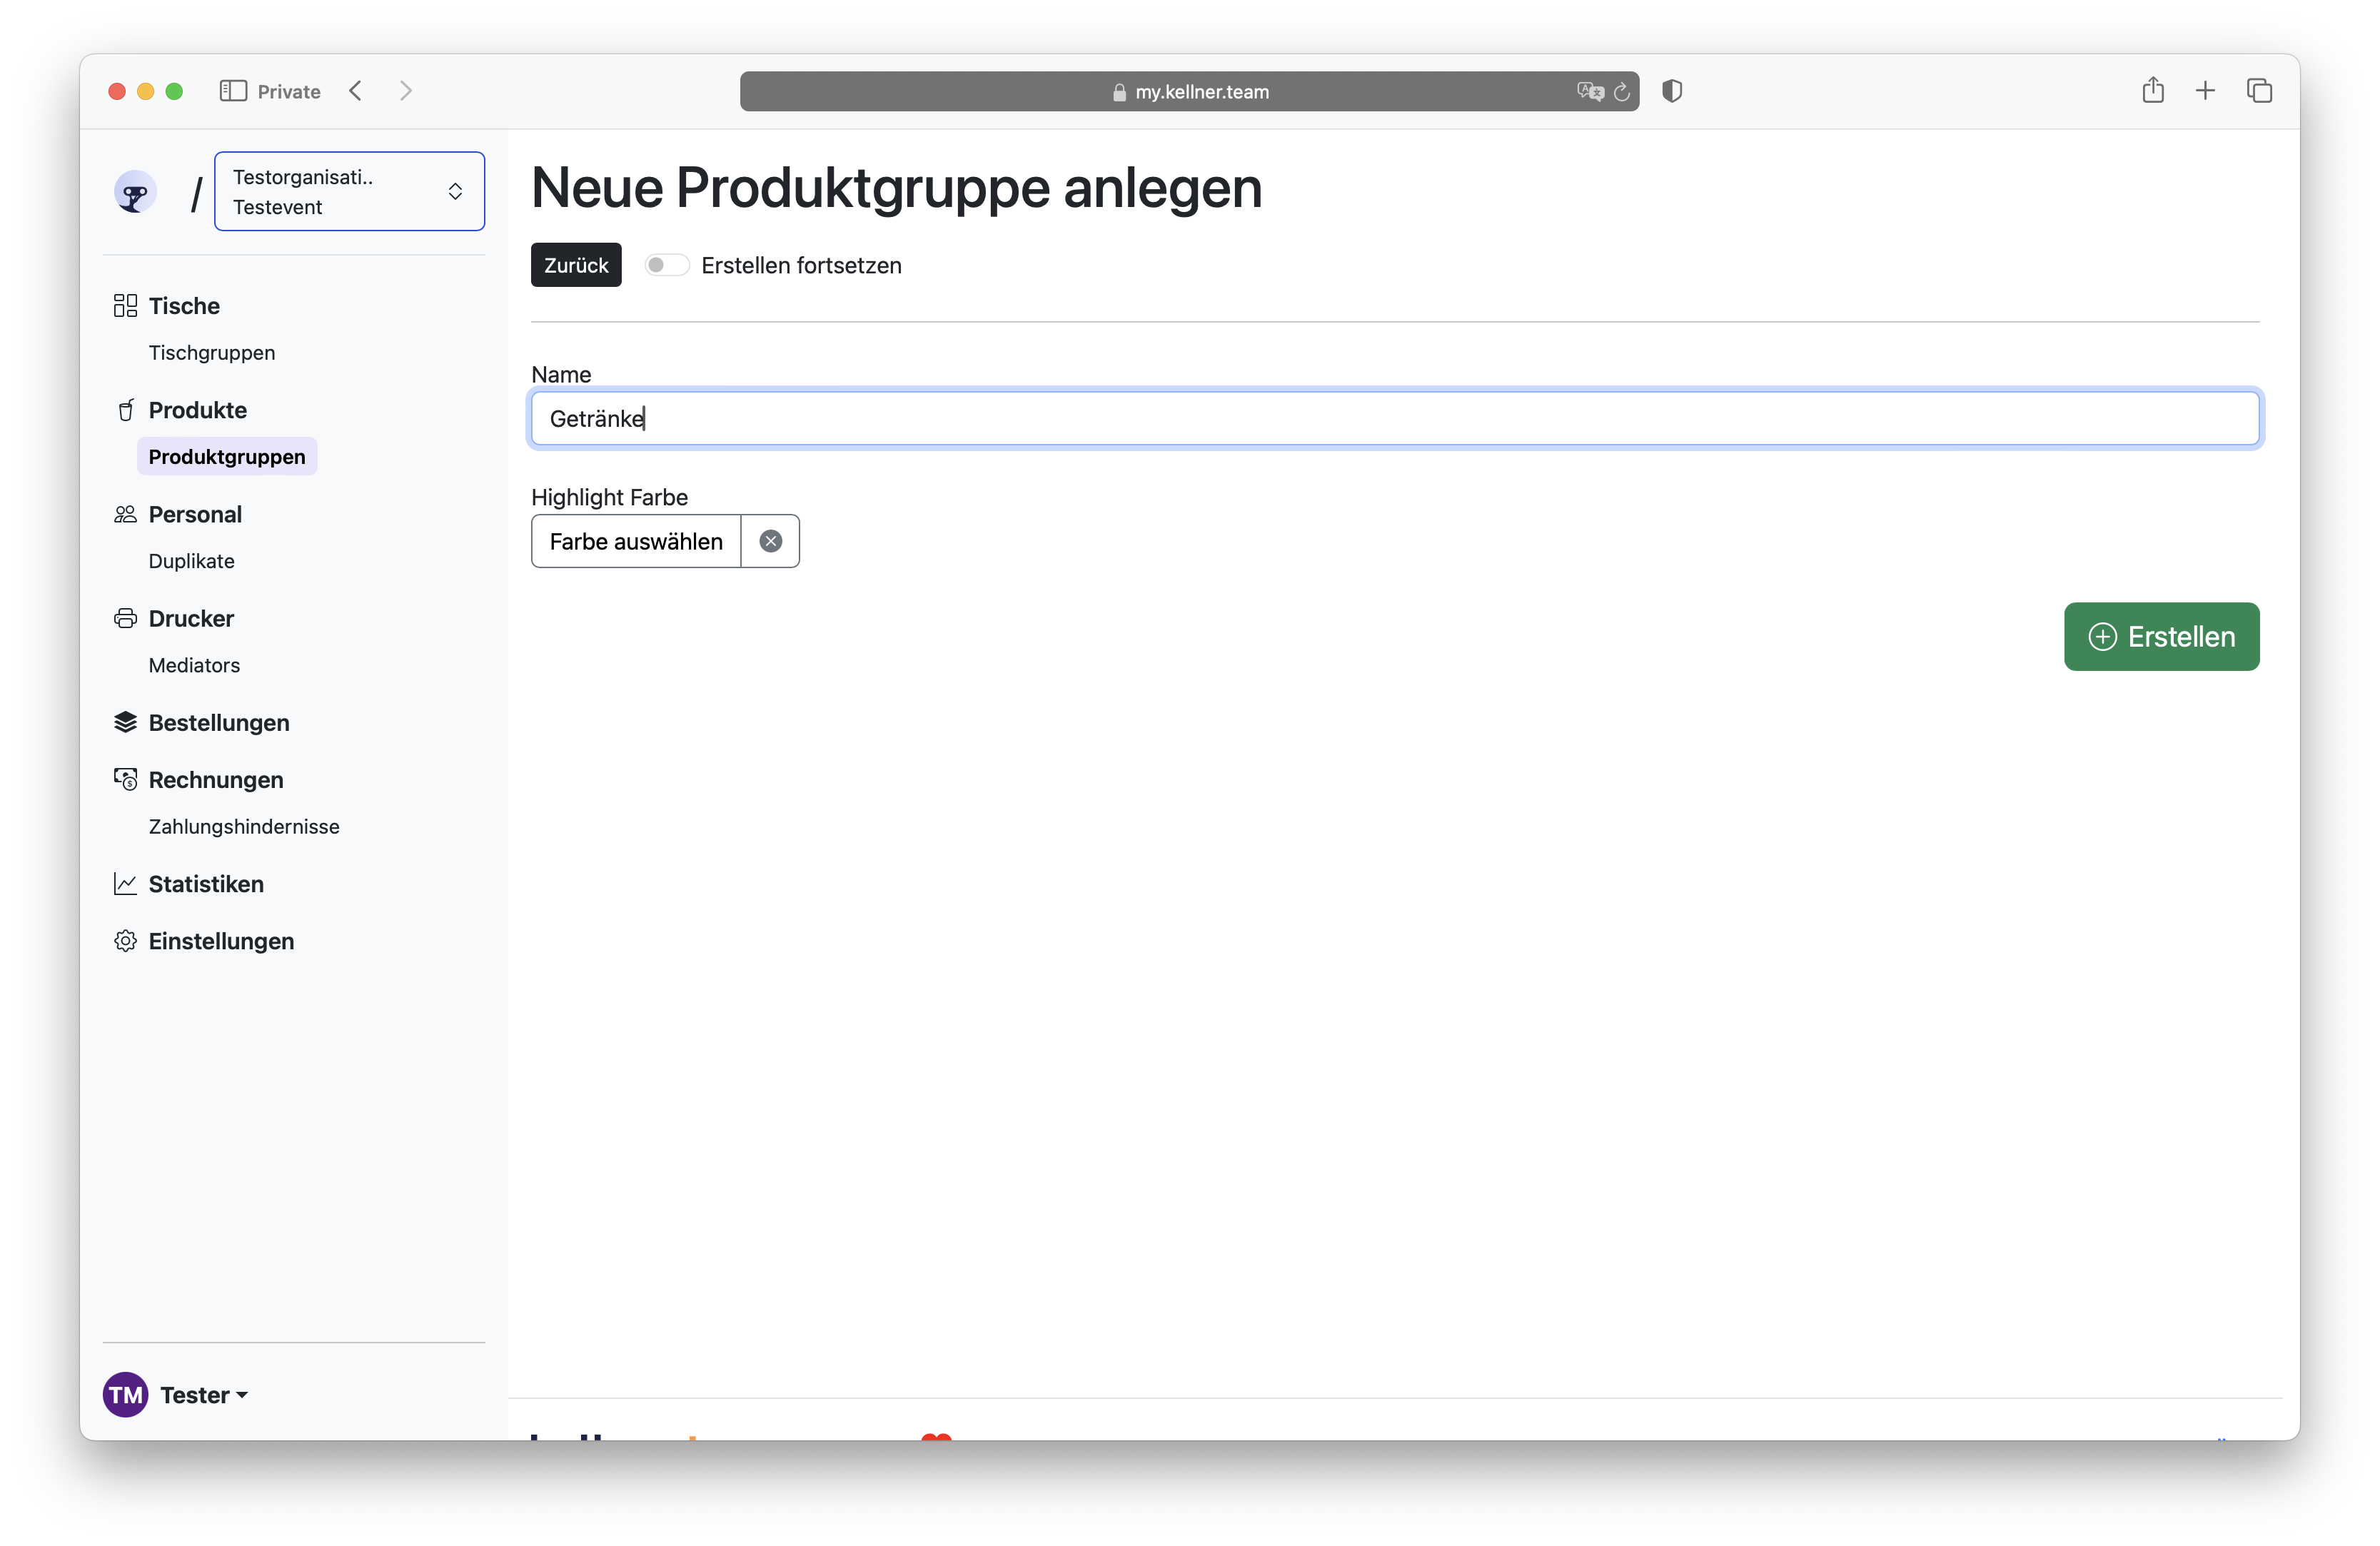This screenshot has height=1546, width=2380.
Task: Click the my.kellner.team address bar
Action: tap(1189, 91)
